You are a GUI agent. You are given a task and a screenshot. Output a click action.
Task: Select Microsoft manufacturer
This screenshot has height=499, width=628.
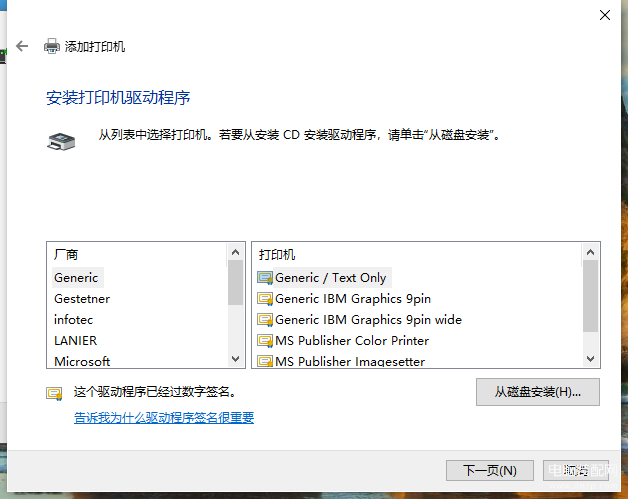click(82, 361)
